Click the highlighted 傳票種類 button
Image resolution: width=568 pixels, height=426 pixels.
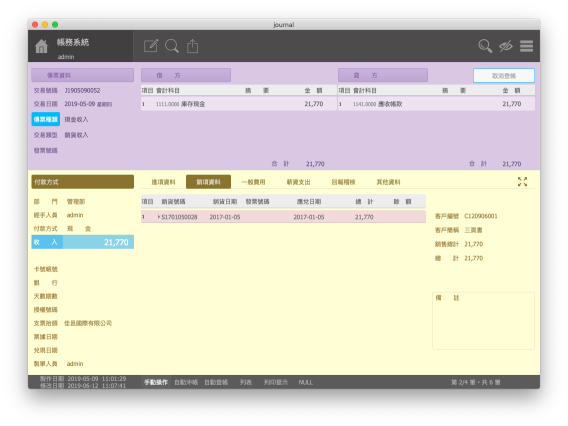[46, 120]
